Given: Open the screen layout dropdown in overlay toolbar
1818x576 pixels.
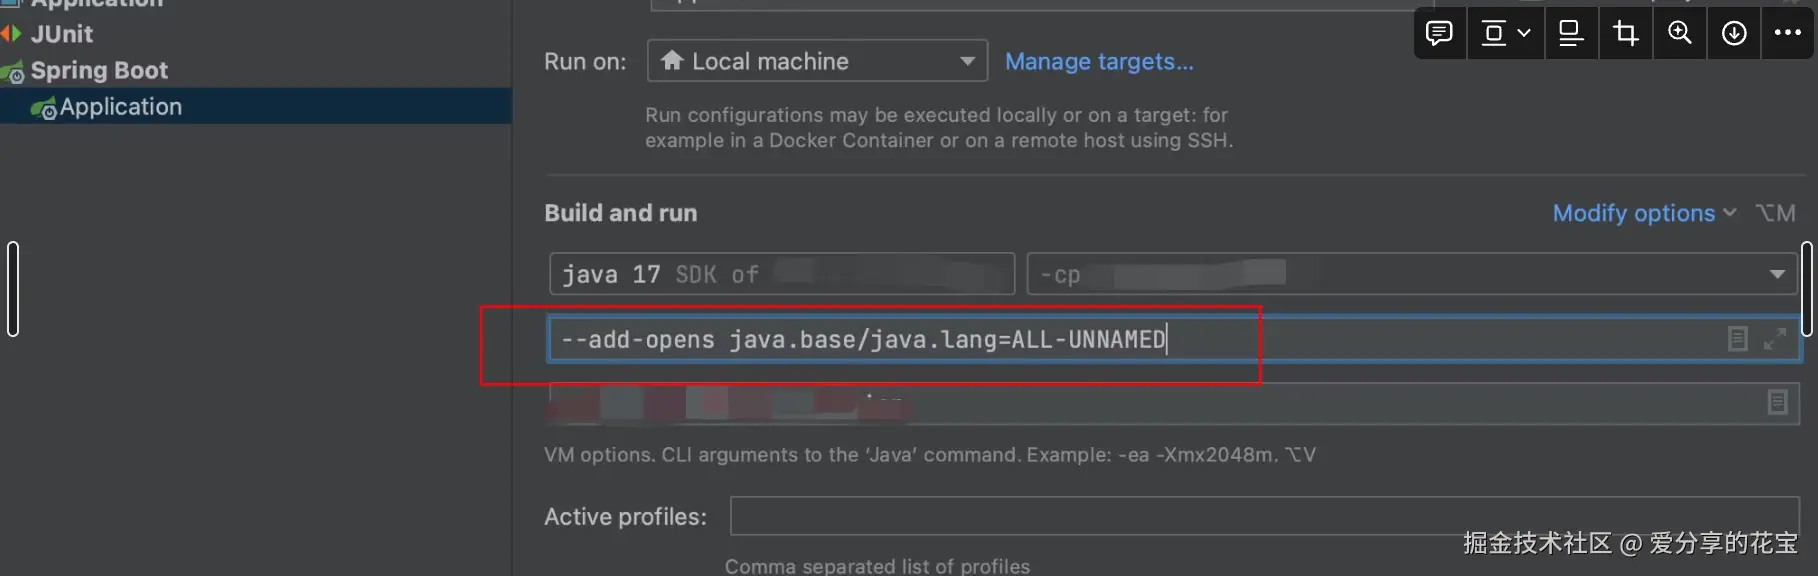Looking at the screenshot, I should click(1506, 33).
